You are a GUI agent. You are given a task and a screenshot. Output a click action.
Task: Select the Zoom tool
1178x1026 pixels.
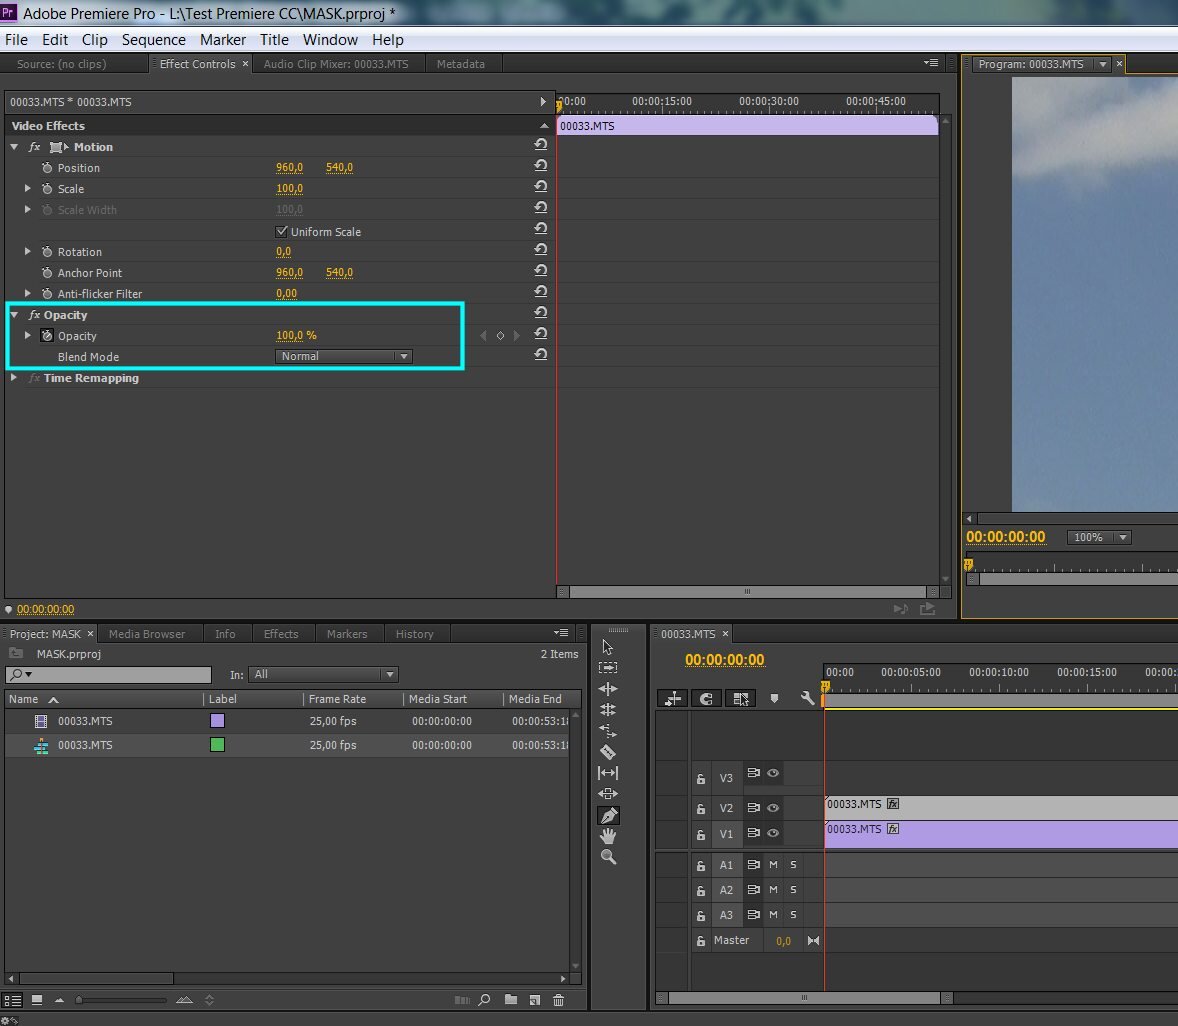(608, 857)
